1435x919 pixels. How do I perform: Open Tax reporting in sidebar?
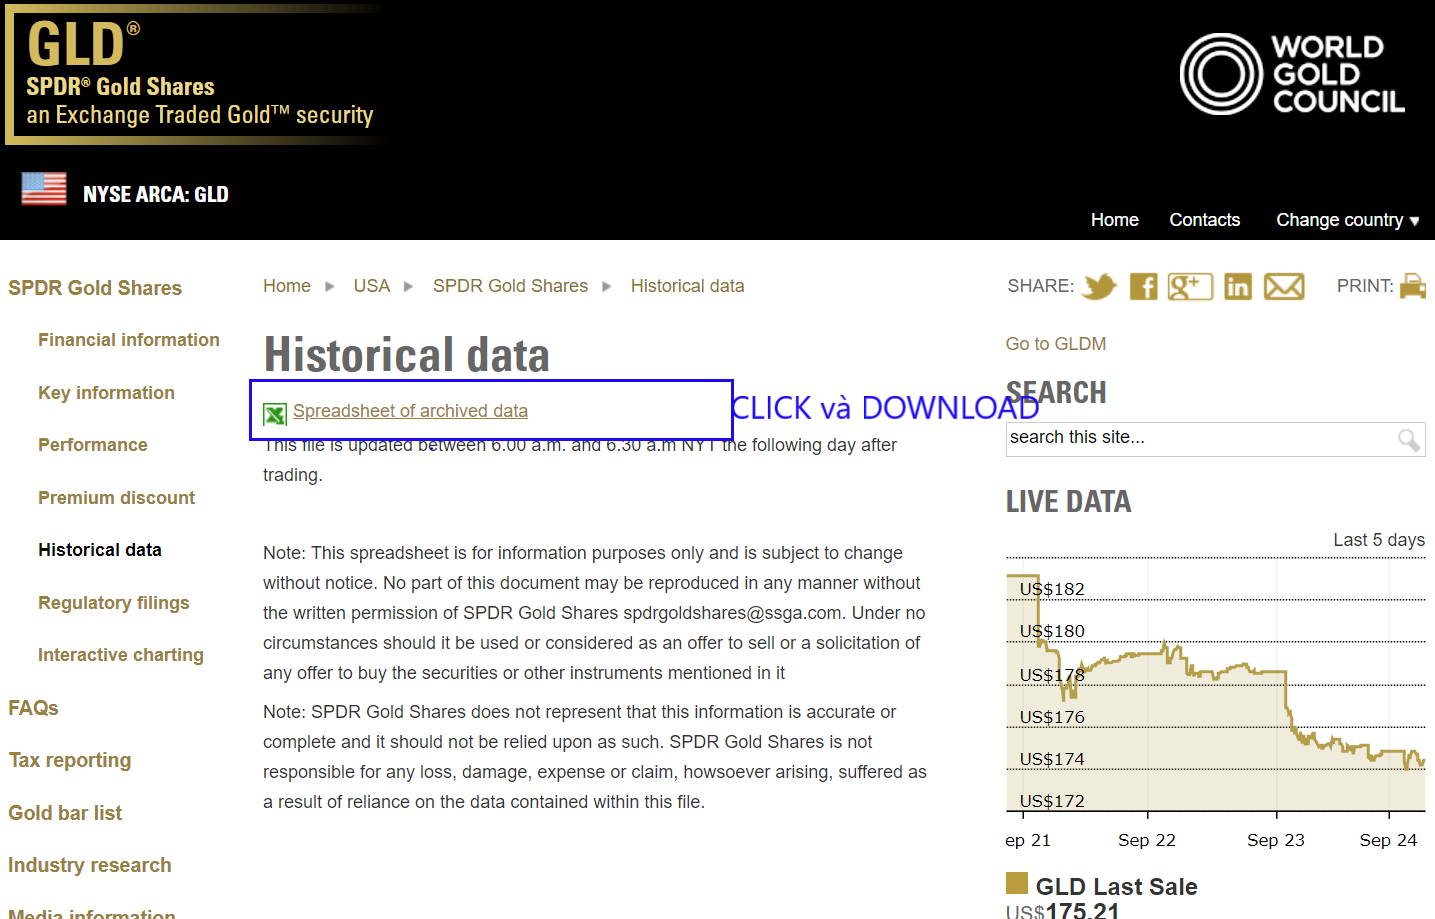coord(70,760)
